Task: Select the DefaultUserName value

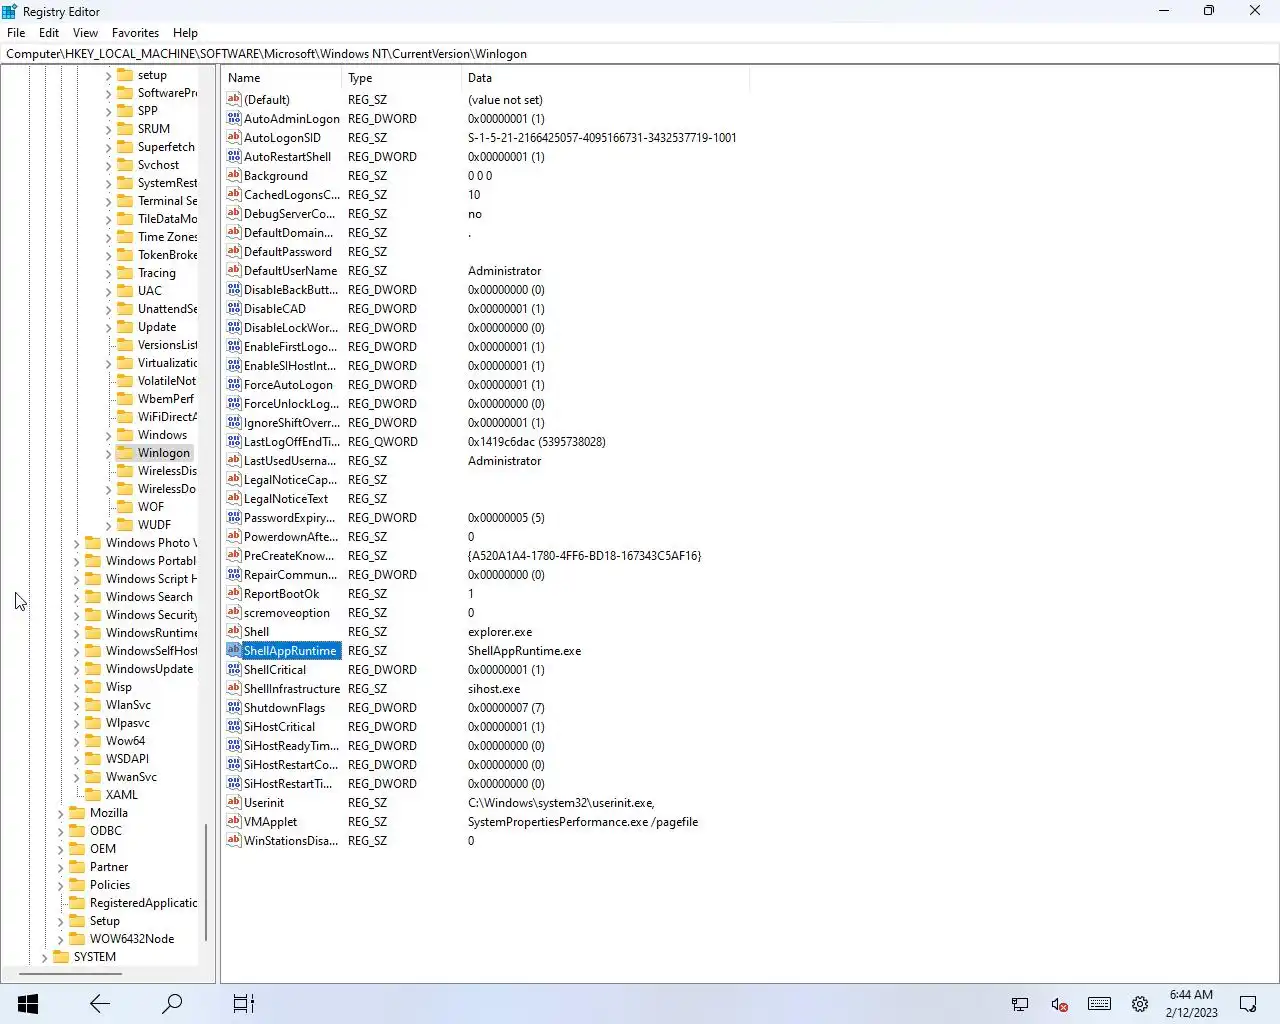Action: (x=291, y=271)
